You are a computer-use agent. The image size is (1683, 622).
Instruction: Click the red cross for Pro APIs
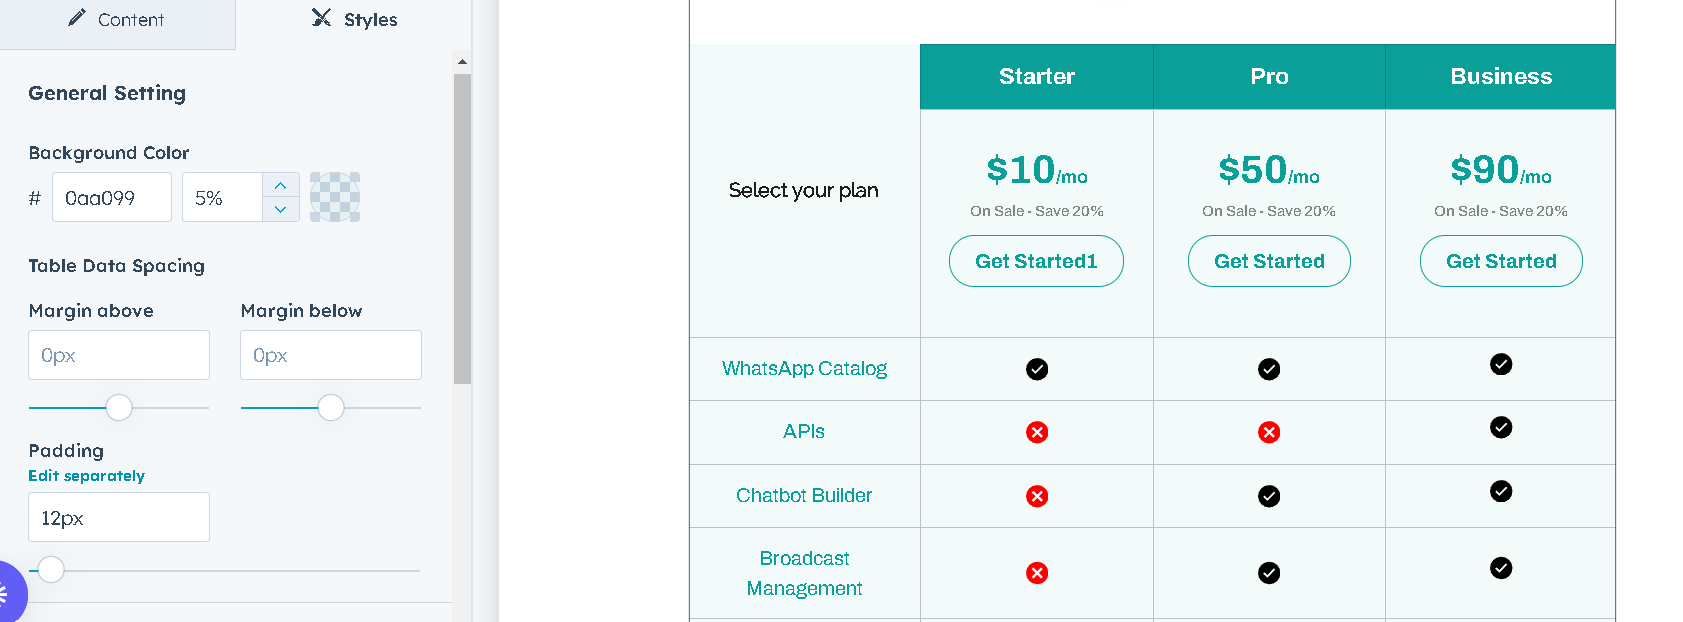pos(1269,432)
